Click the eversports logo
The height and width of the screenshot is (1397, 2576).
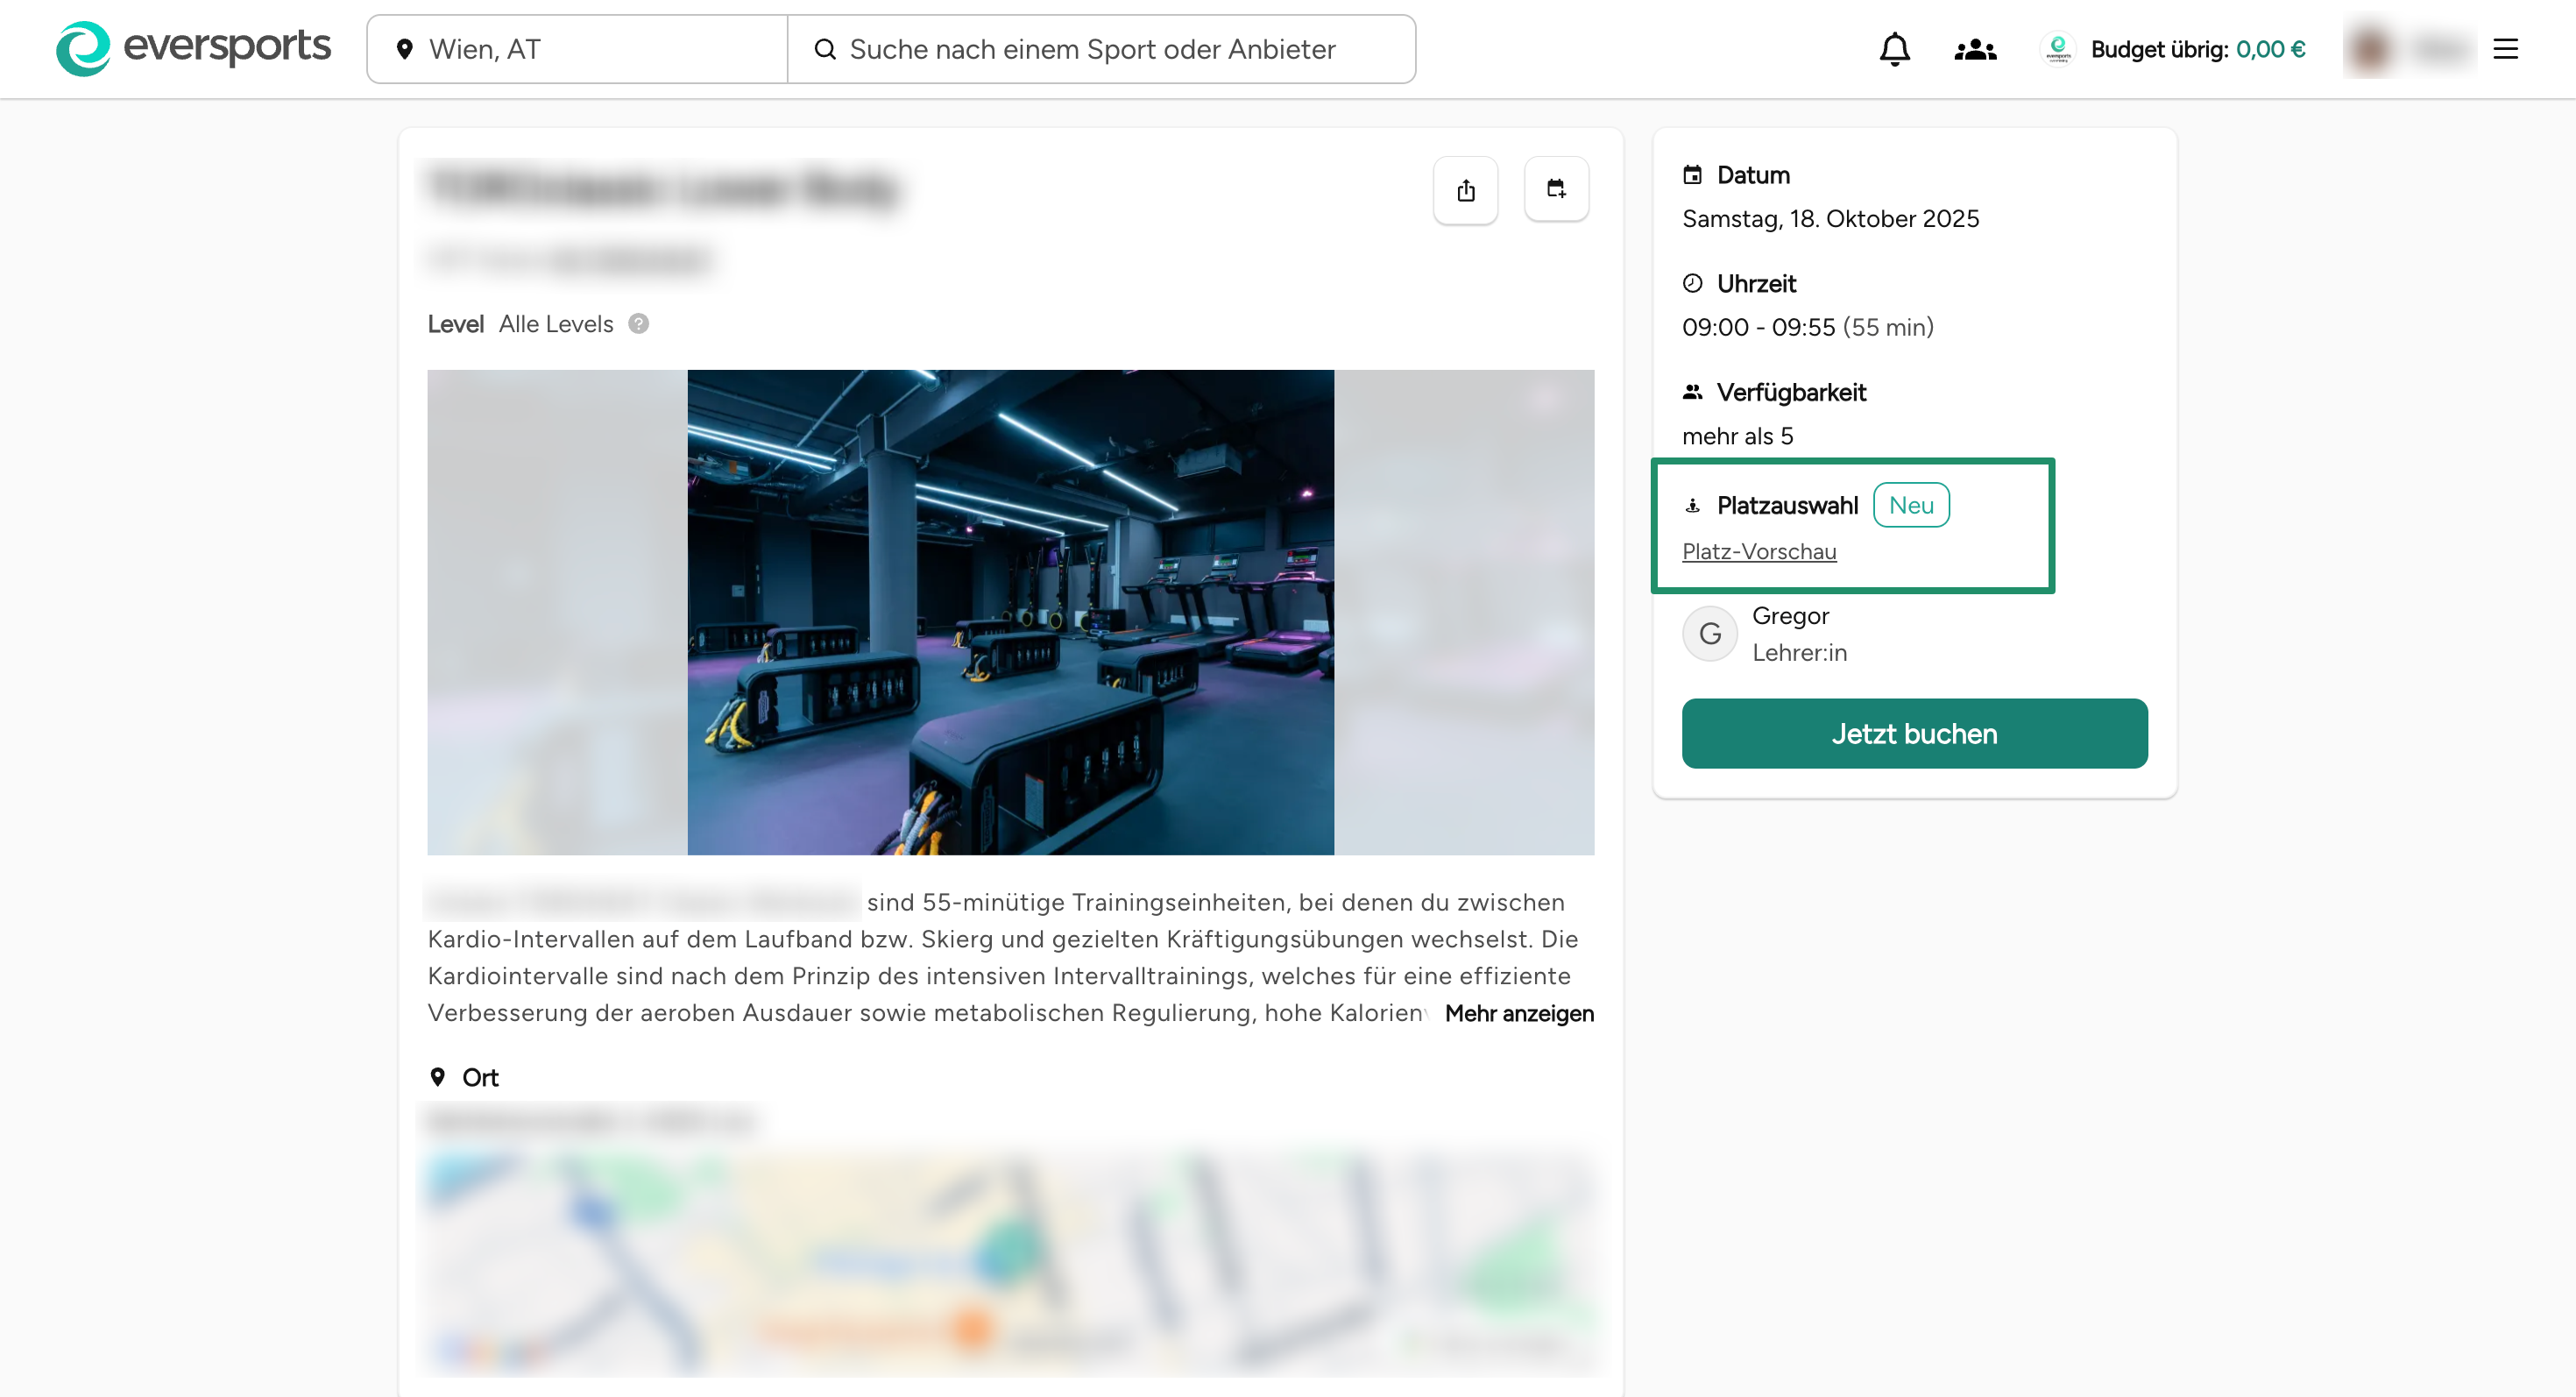[193, 48]
